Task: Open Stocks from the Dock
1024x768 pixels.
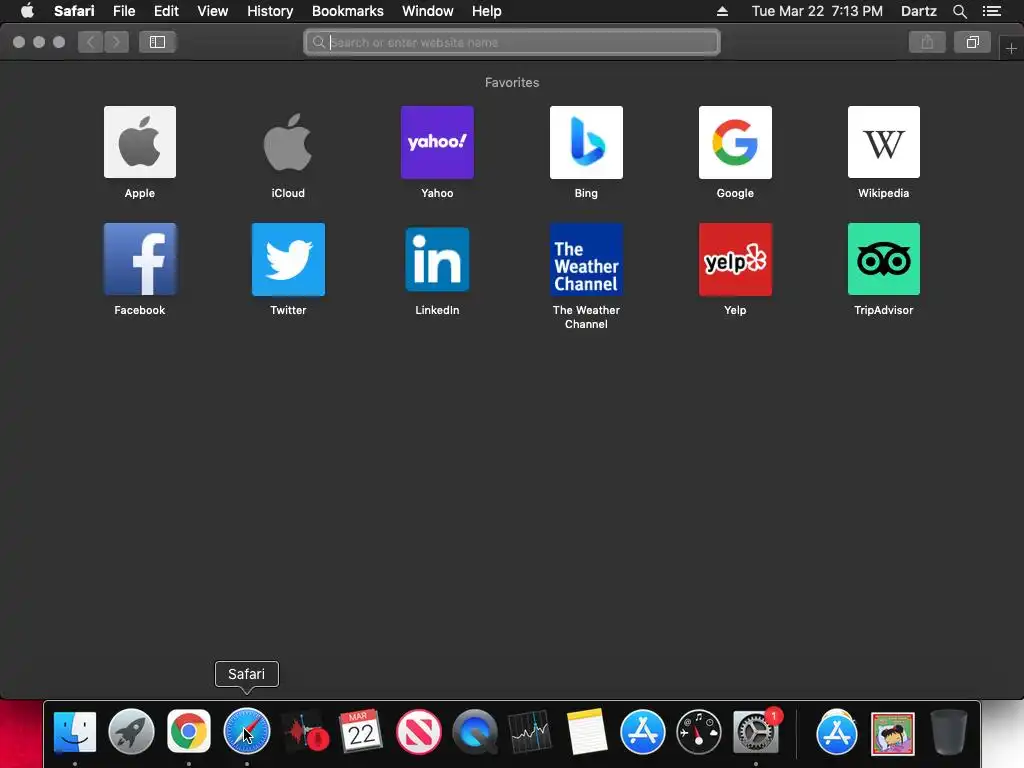Action: 530,731
